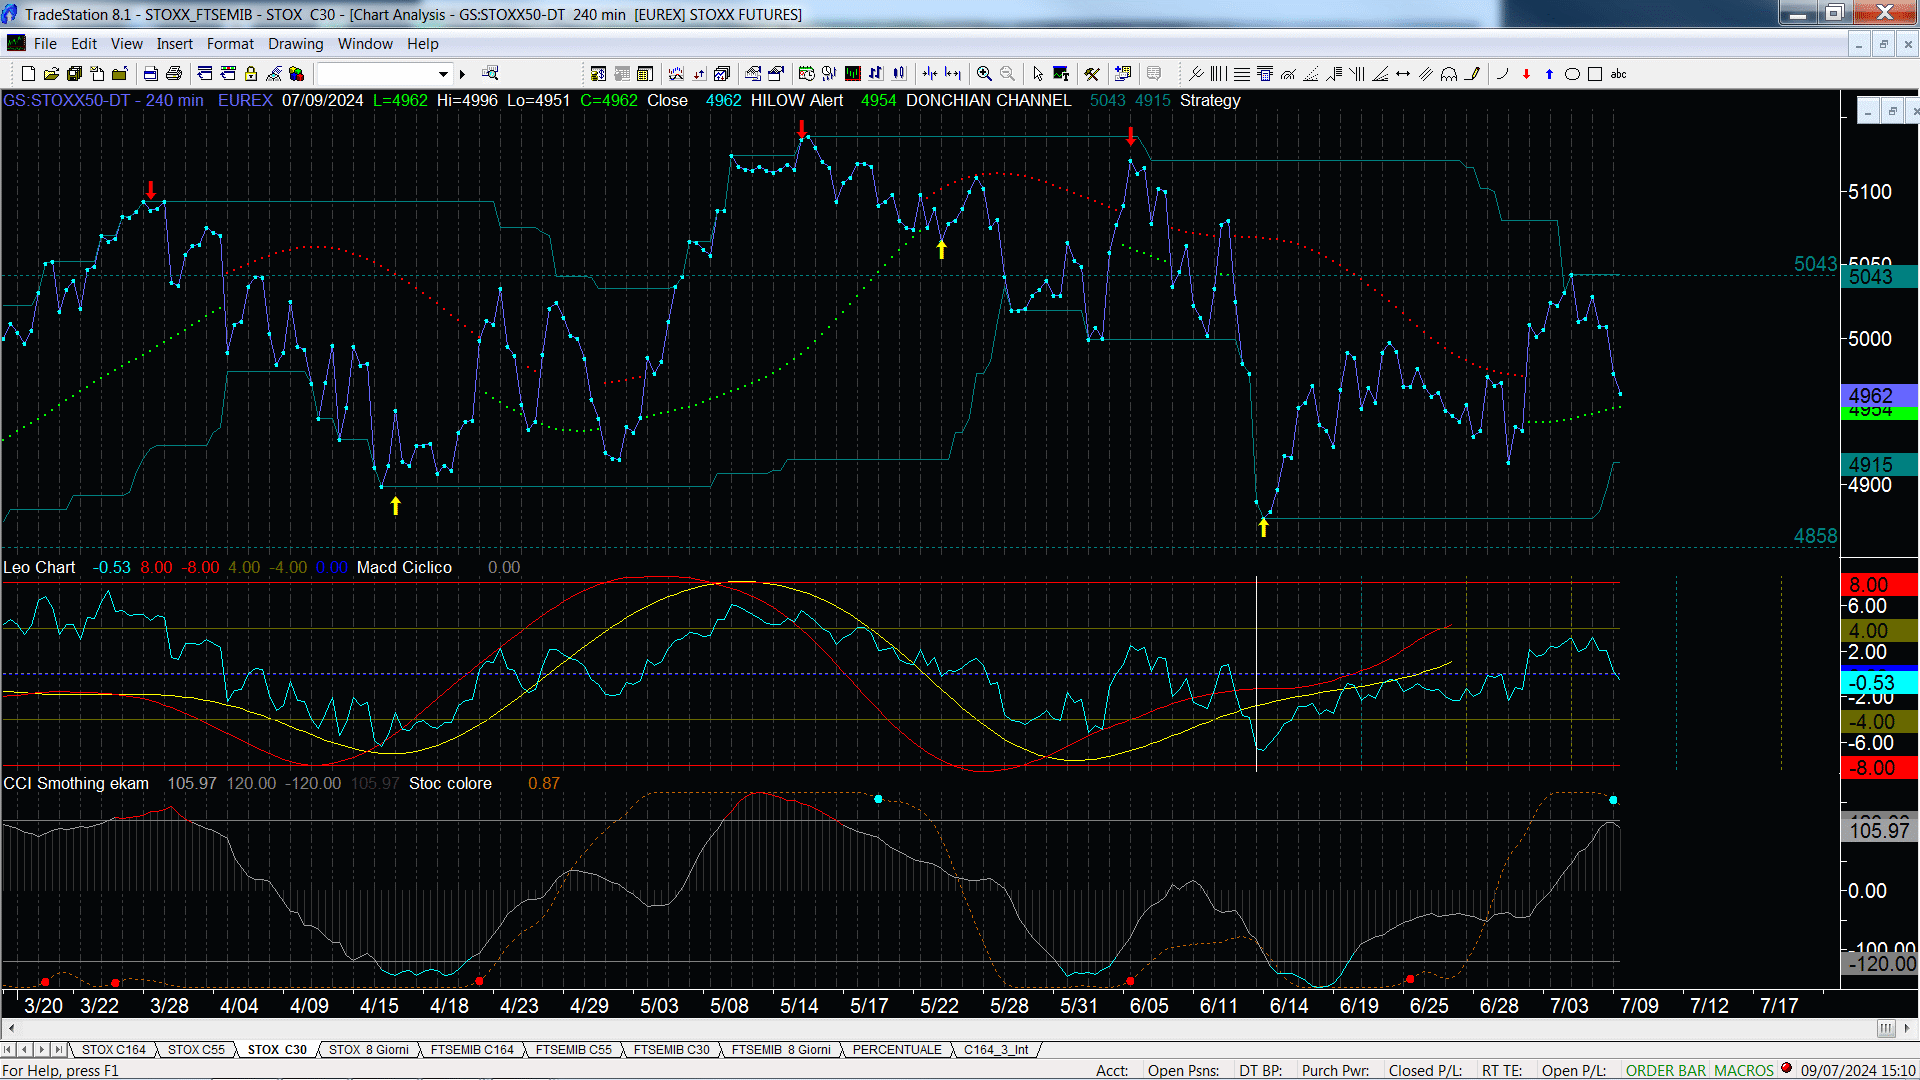This screenshot has width=1920, height=1080.
Task: Open the File menu
Action: (x=45, y=44)
